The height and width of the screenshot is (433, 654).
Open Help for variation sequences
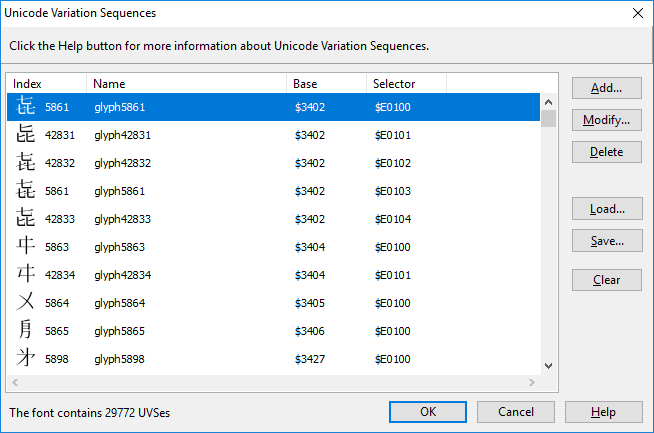tap(604, 412)
